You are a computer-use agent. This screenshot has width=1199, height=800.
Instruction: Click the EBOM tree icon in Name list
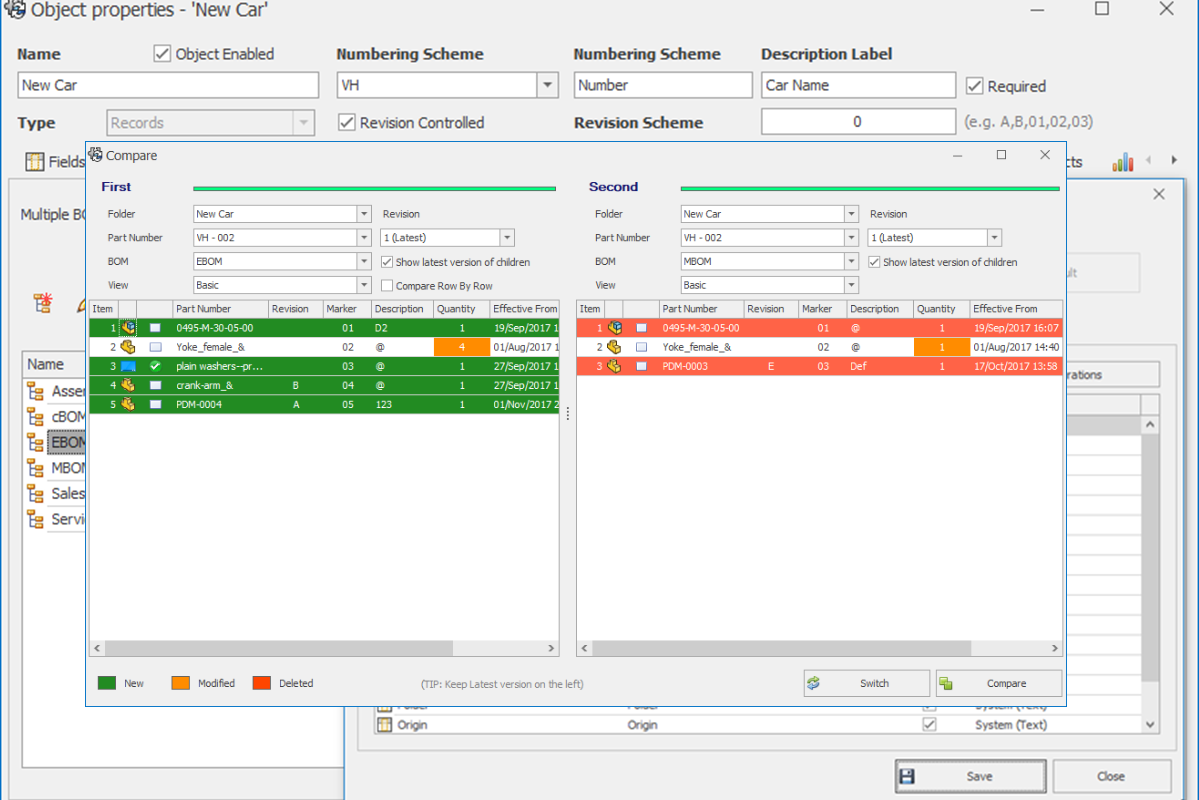(35, 442)
